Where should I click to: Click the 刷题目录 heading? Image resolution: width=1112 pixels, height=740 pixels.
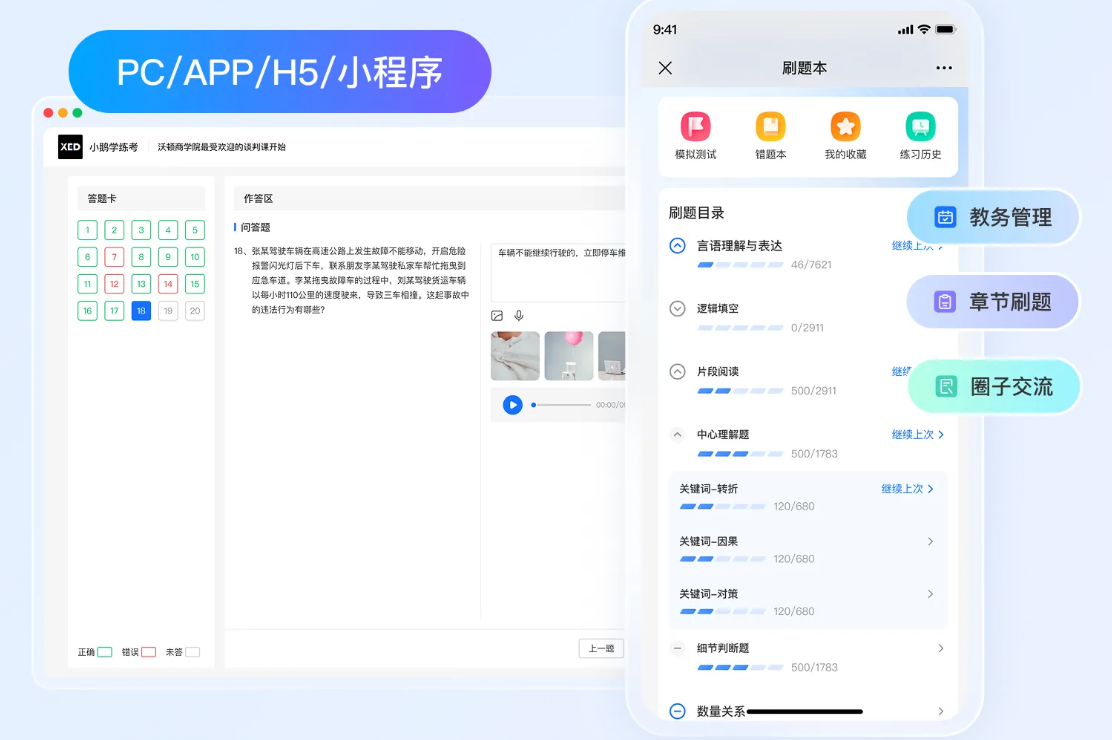696,213
